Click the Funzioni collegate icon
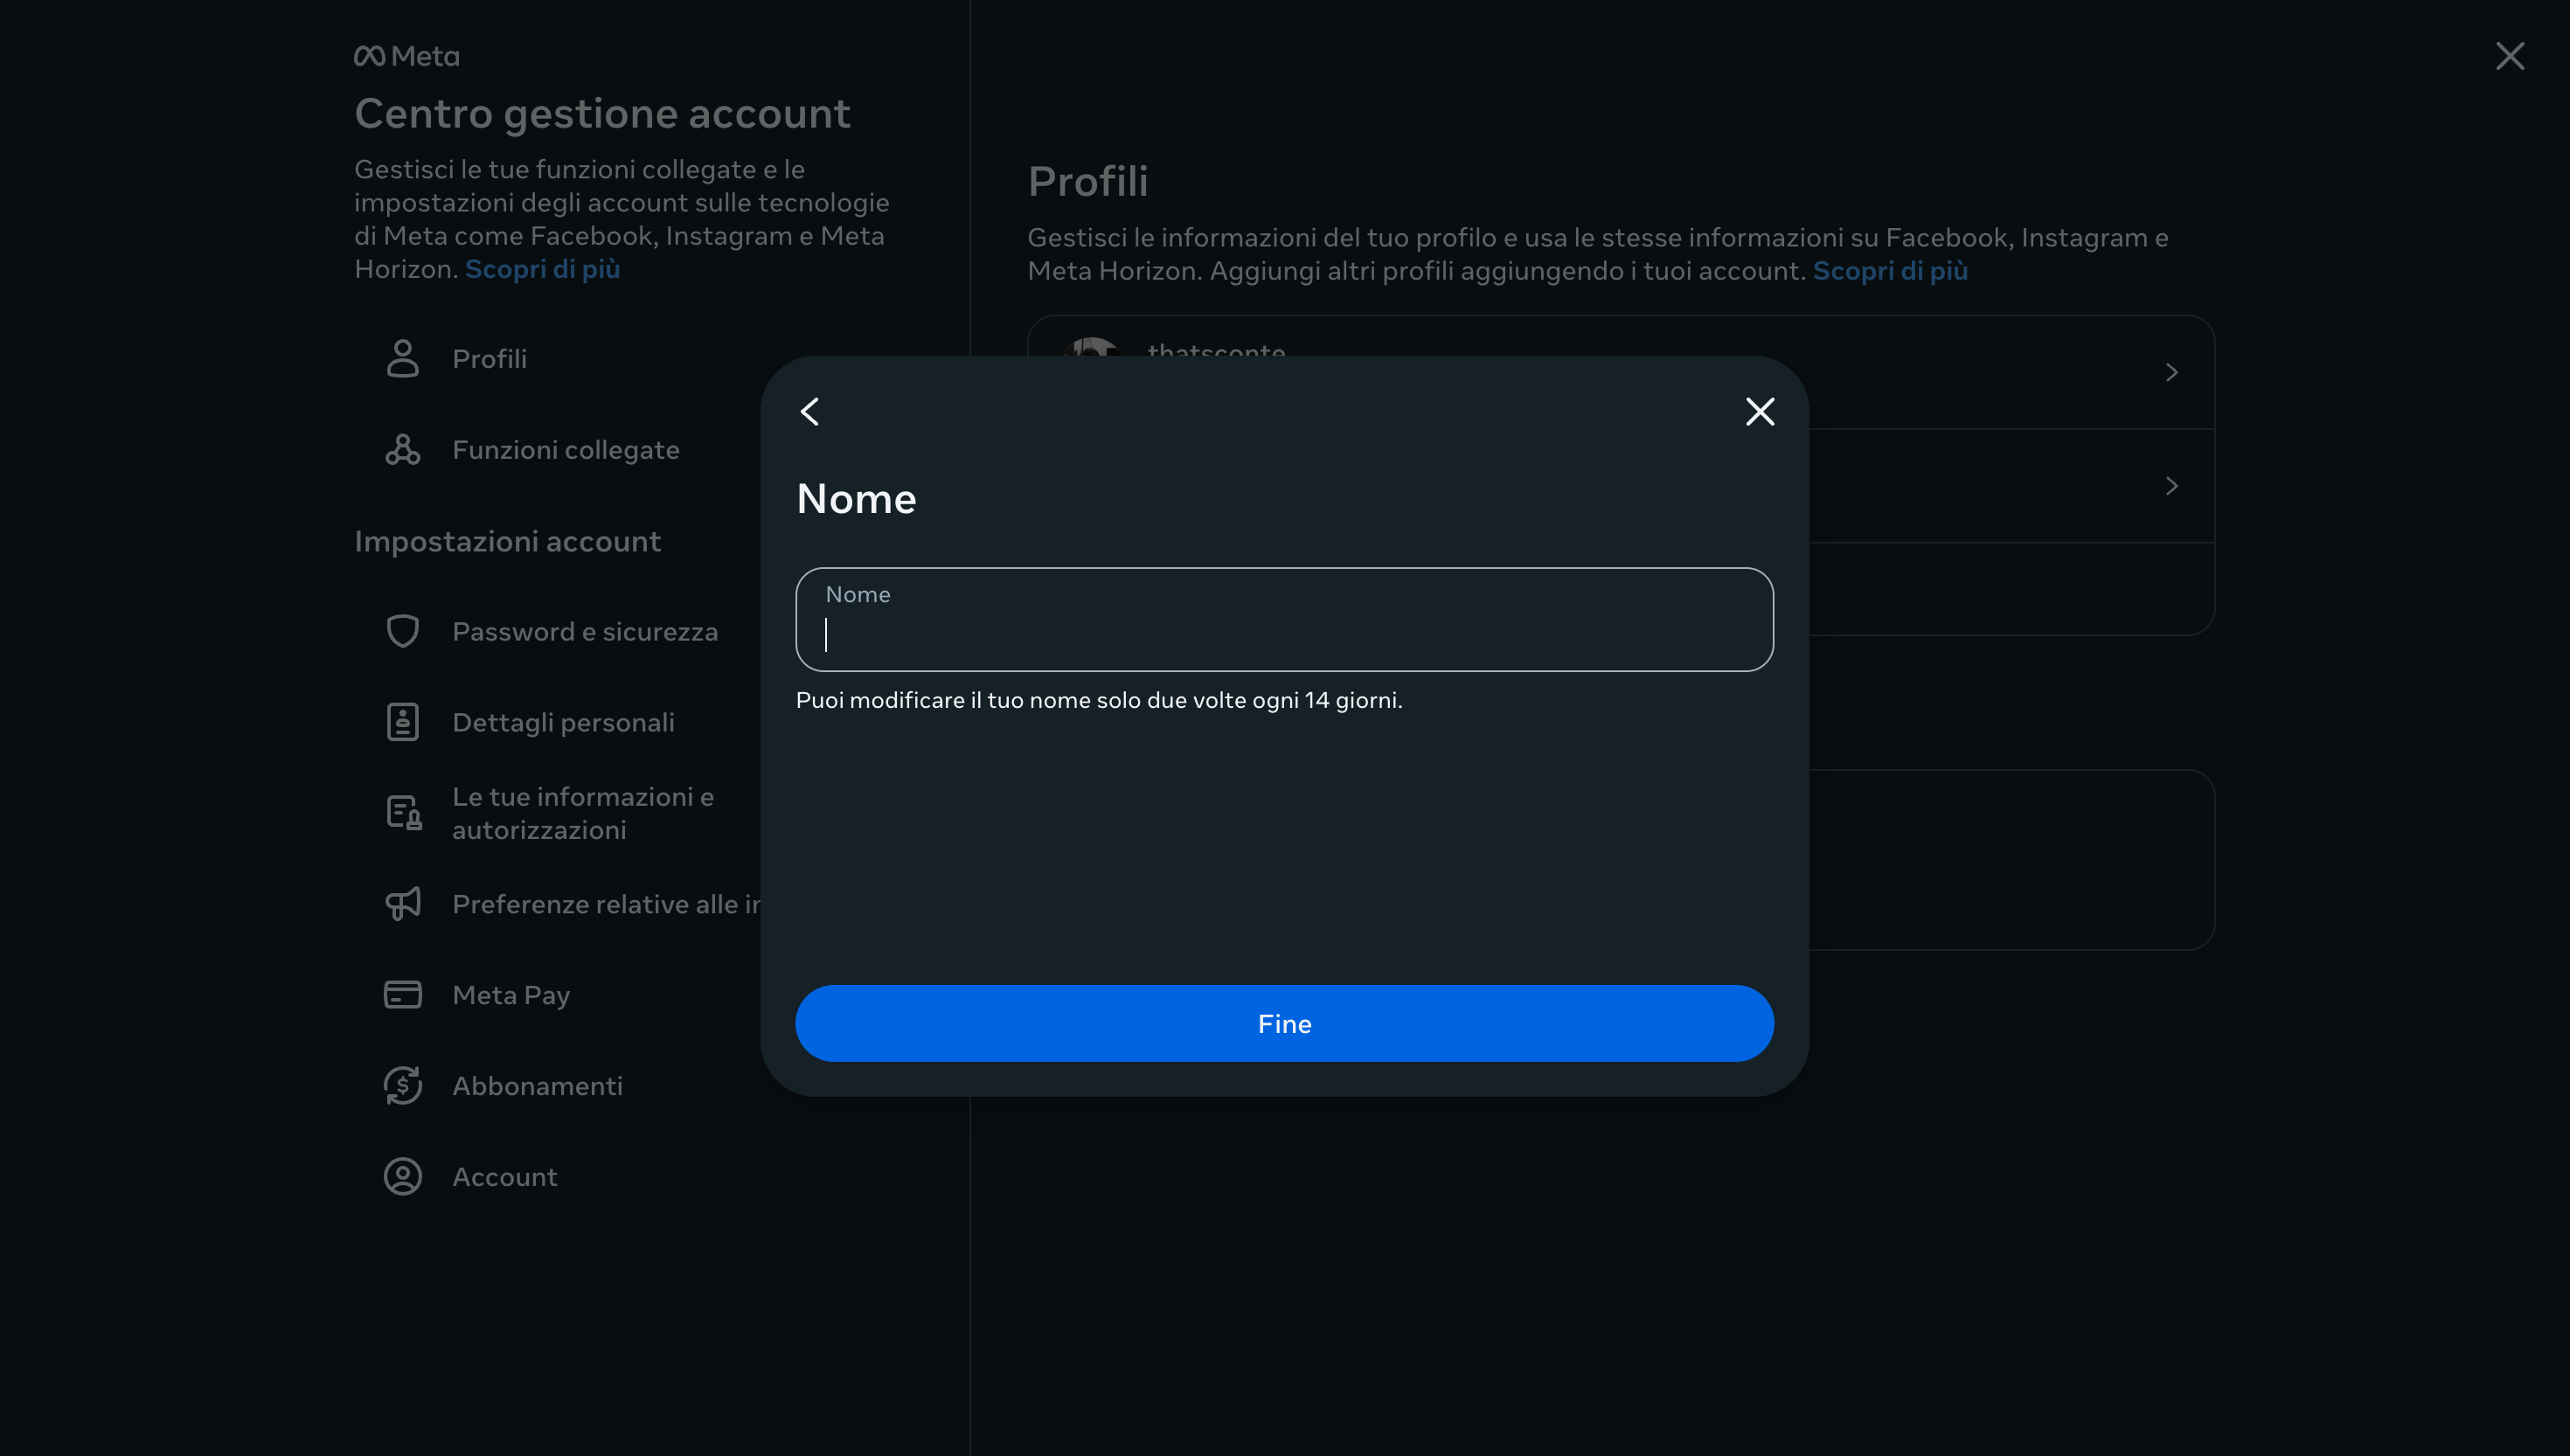Screen dimensions: 2570x1456 (402, 449)
